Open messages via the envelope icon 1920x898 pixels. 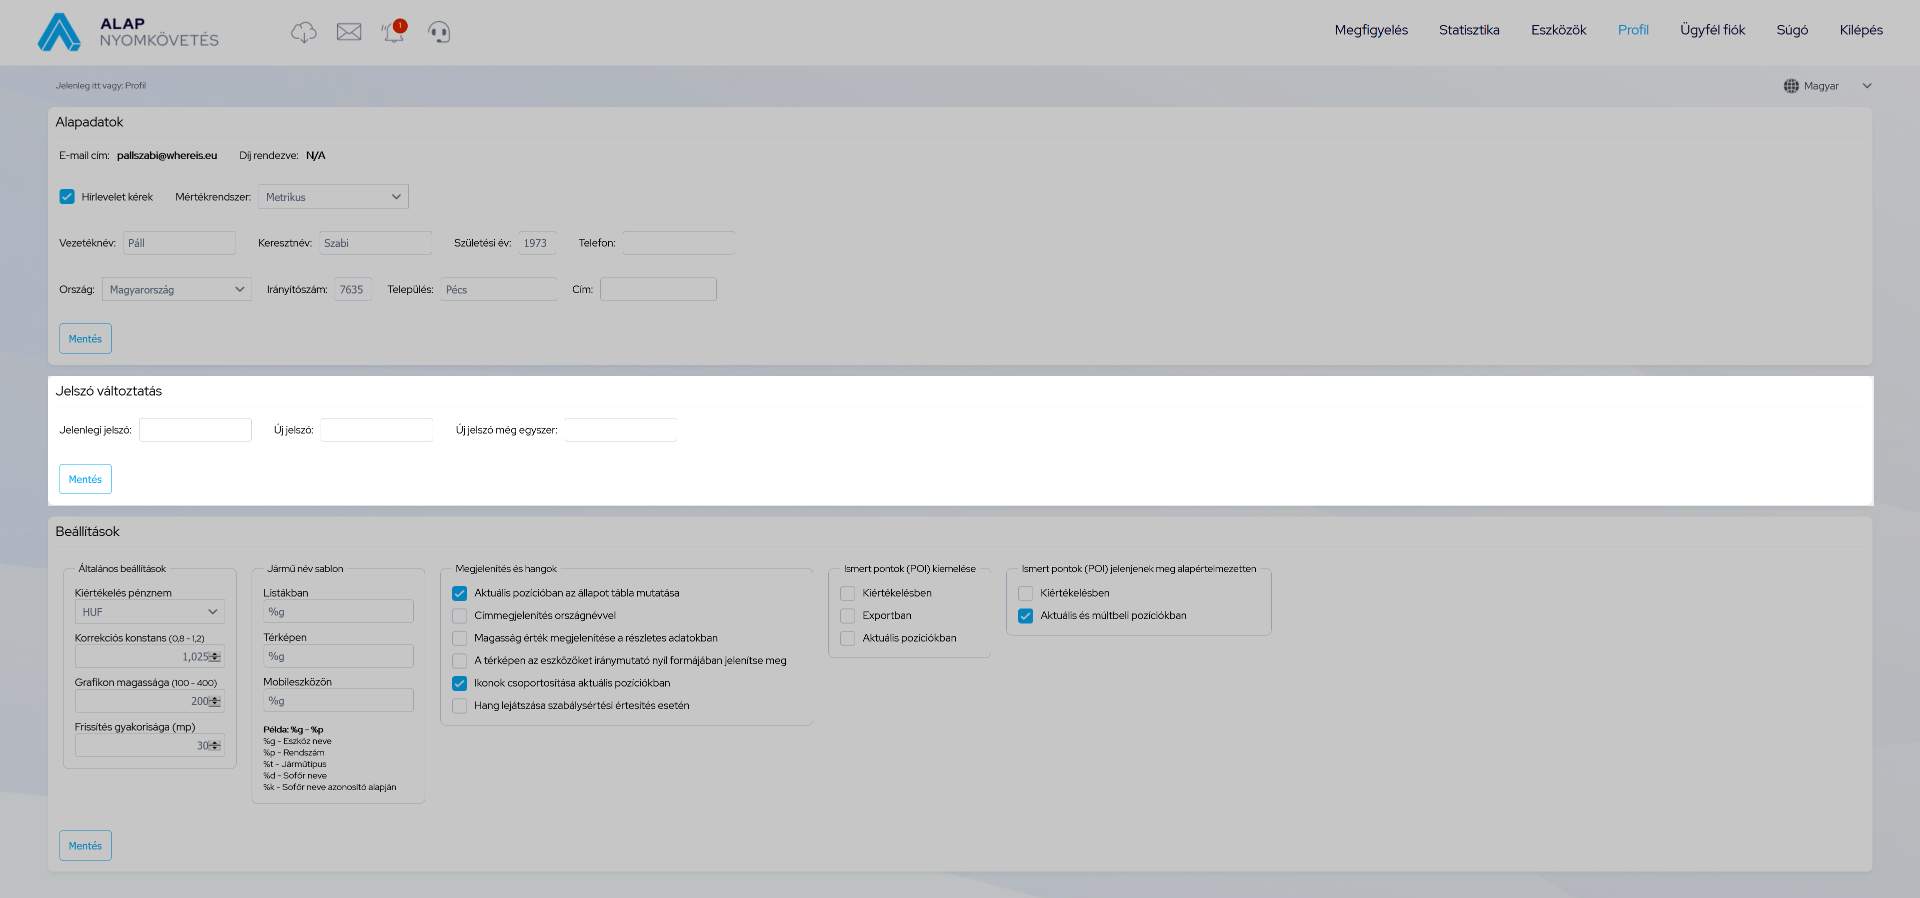349,32
